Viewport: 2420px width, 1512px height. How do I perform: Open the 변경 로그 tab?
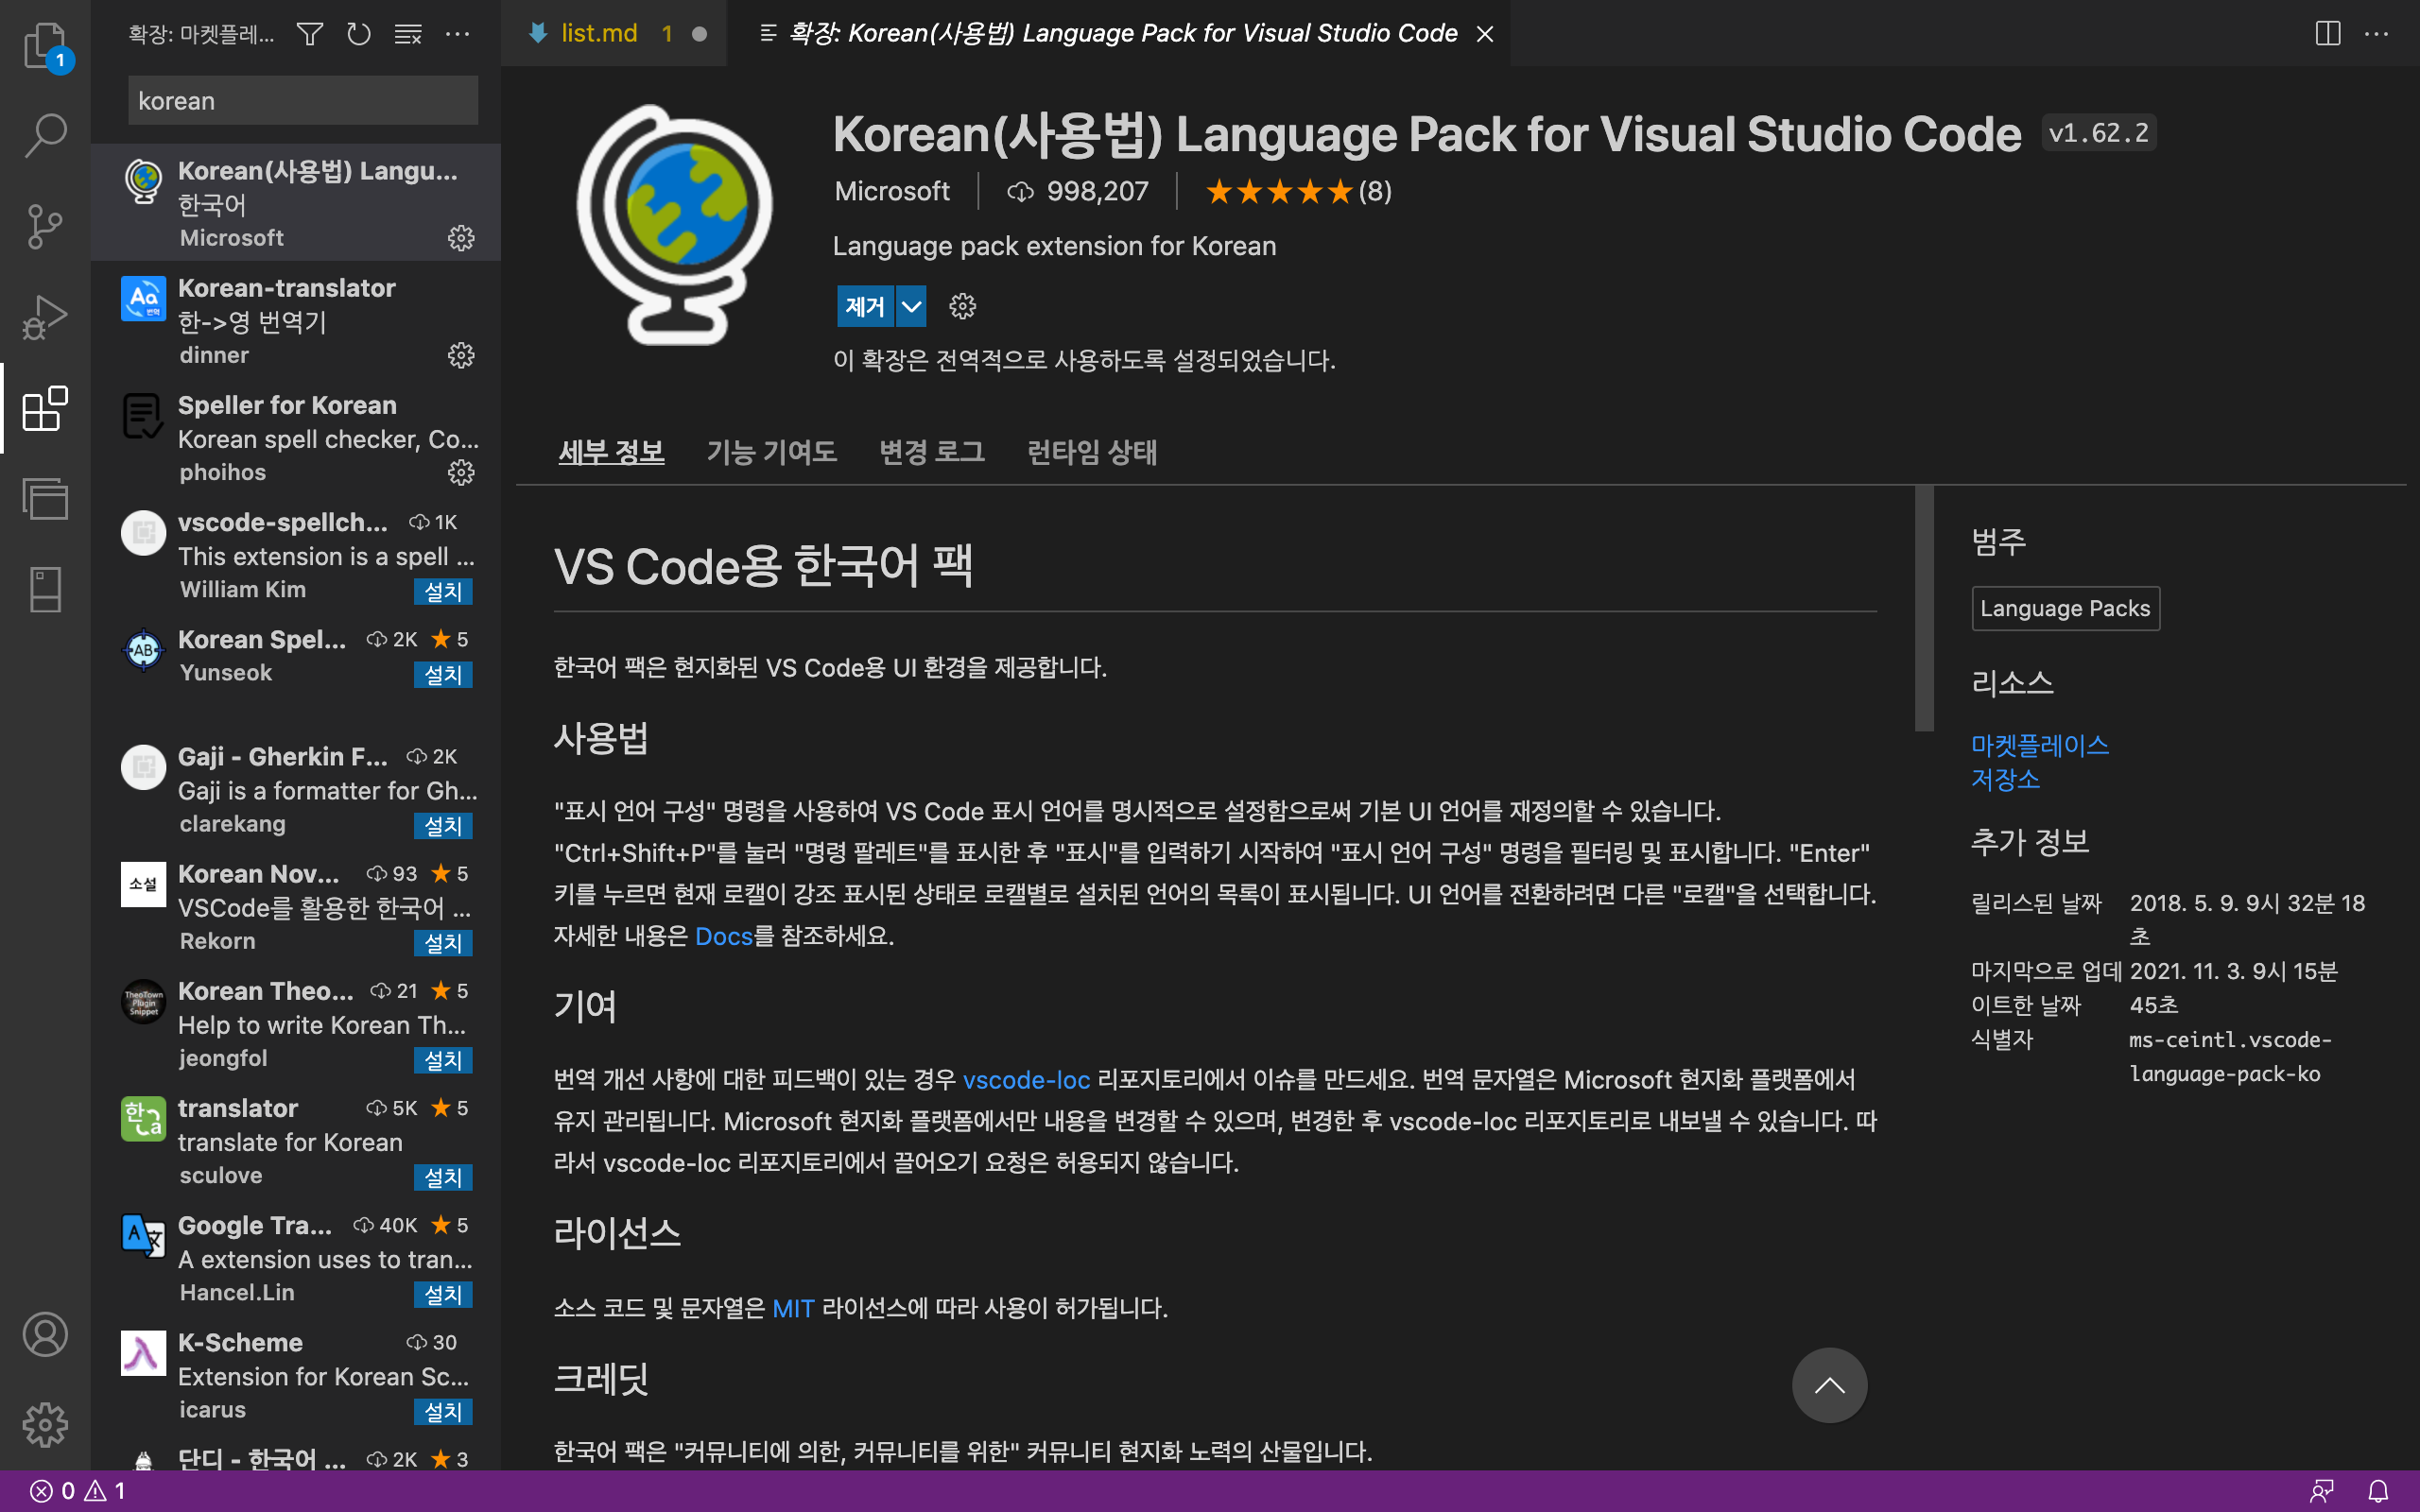pos(931,452)
